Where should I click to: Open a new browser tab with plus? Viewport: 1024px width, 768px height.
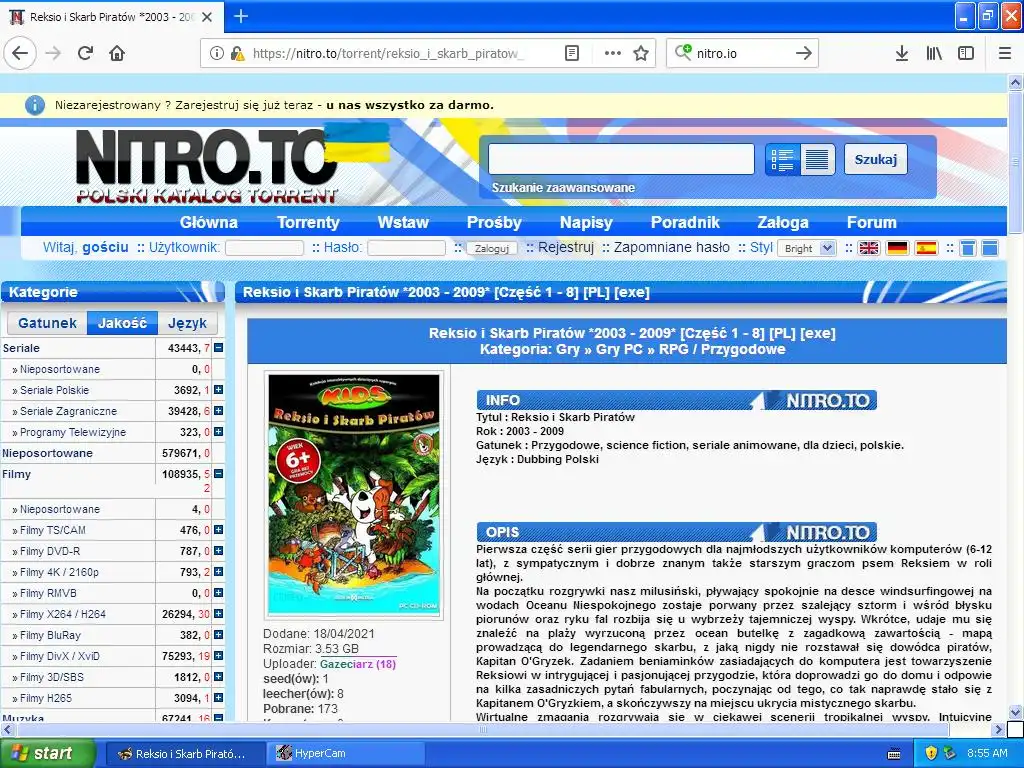[240, 16]
